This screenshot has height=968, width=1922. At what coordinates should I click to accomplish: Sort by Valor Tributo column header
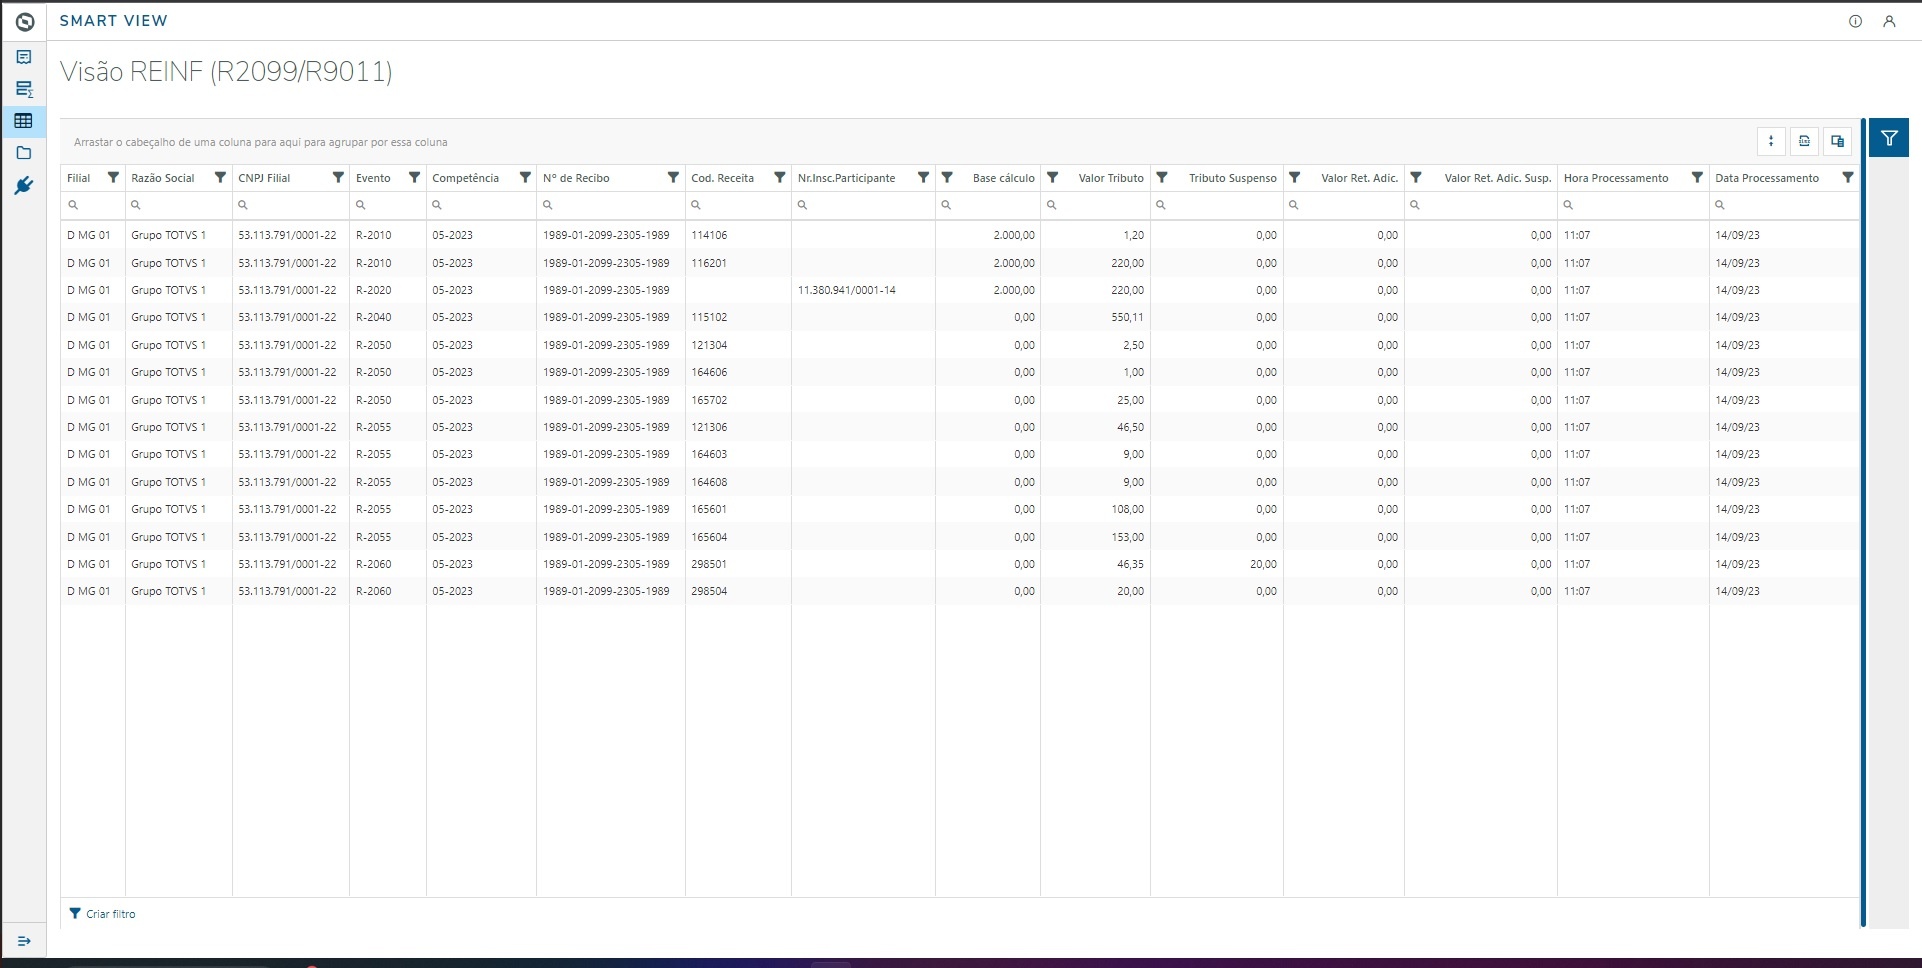click(1110, 178)
